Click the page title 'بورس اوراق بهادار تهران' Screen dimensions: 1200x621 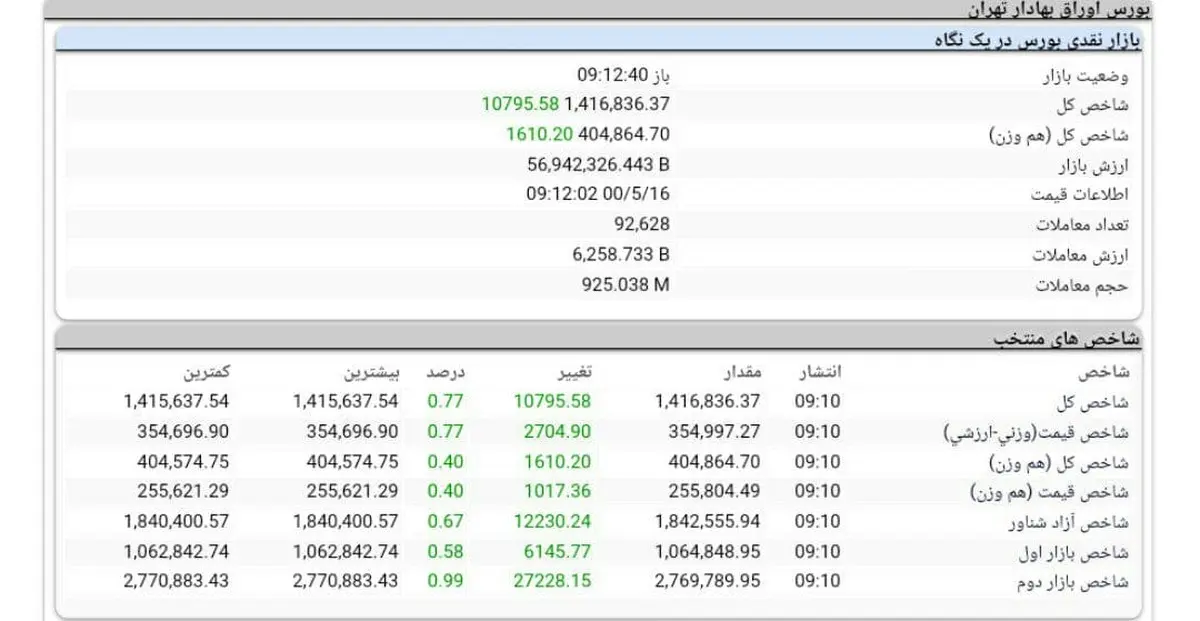click(x=1060, y=8)
